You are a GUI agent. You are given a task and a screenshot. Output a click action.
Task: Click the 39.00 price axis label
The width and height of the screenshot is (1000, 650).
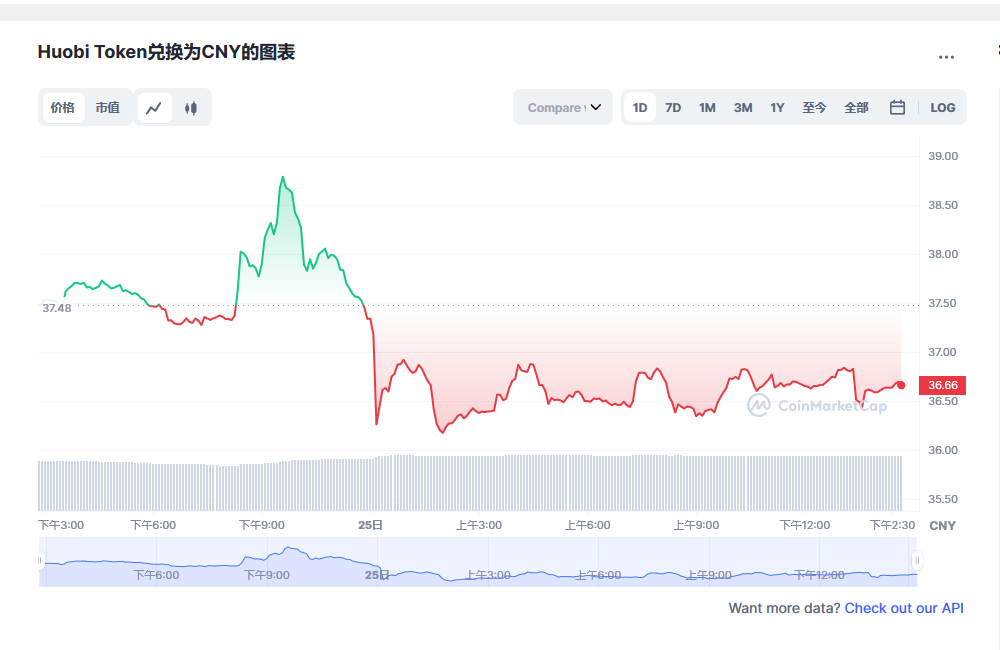pyautogui.click(x=943, y=156)
